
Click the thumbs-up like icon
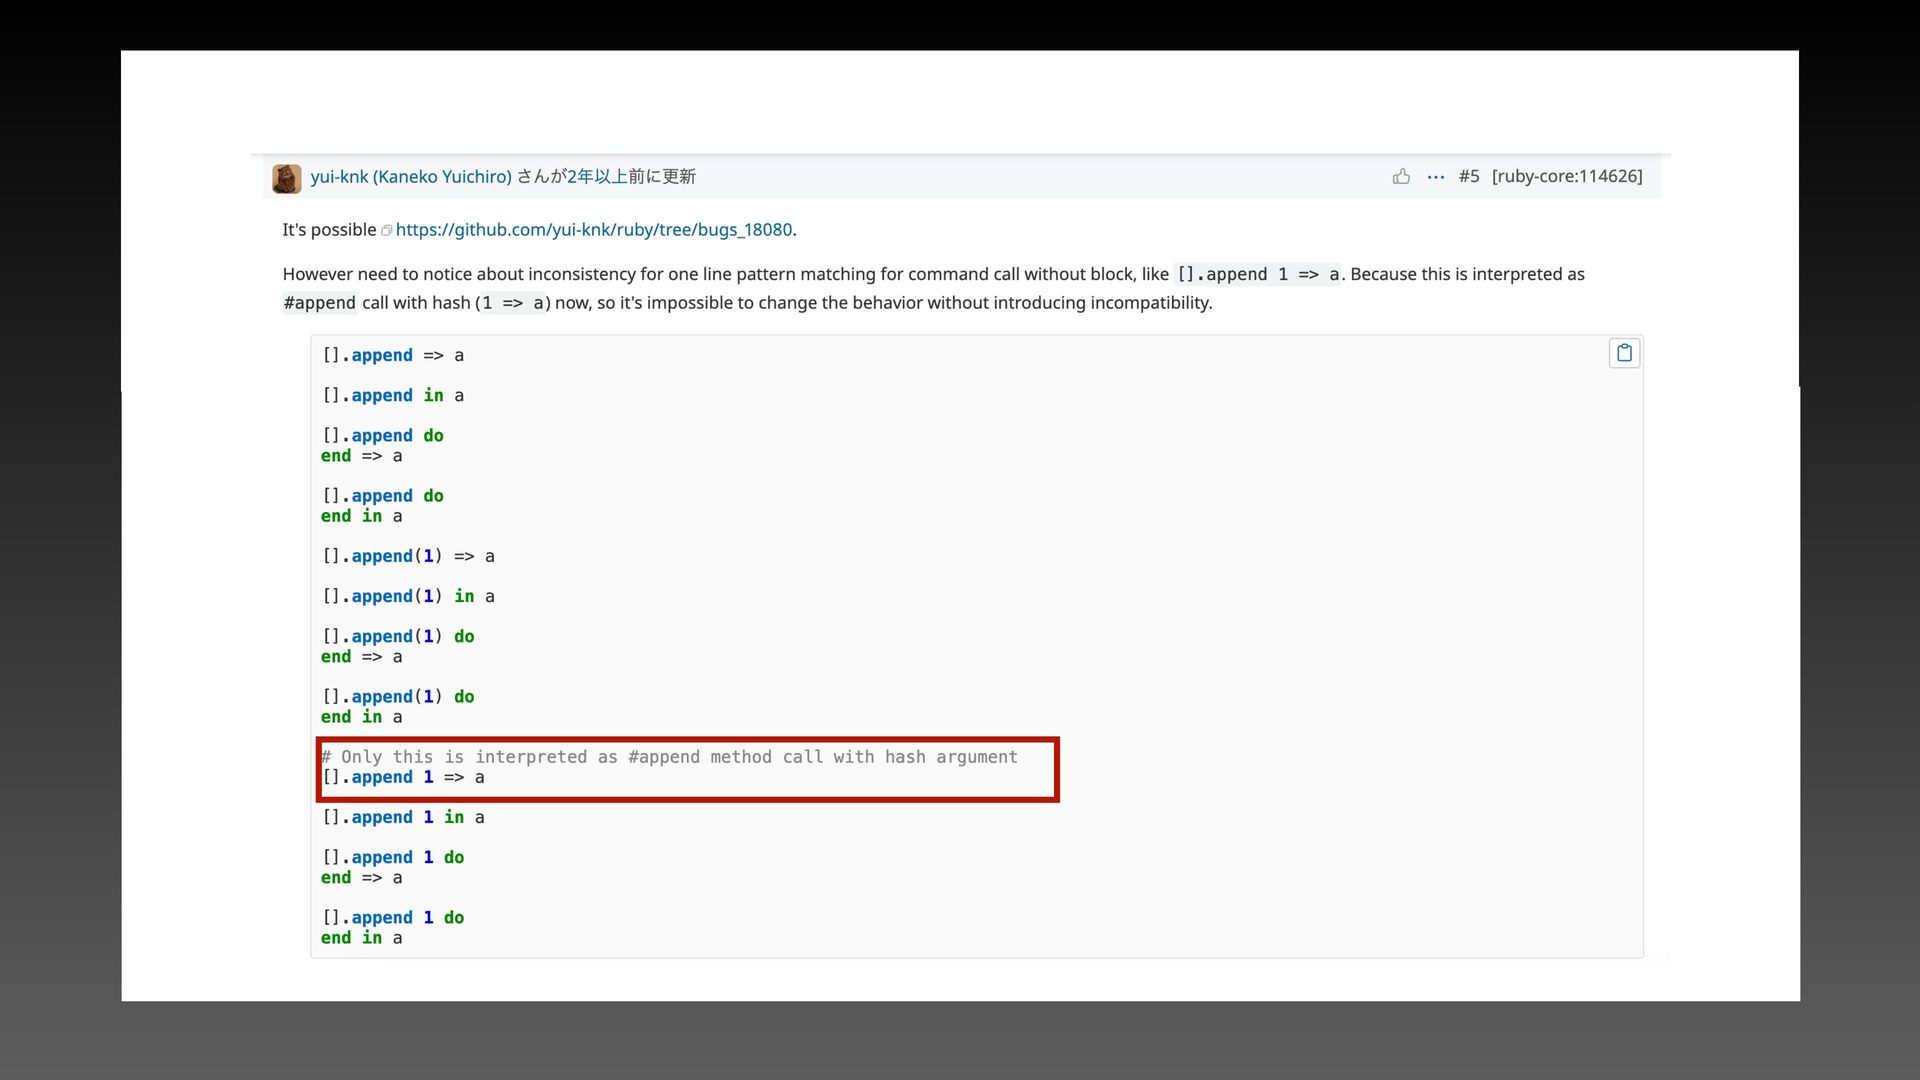pos(1401,177)
